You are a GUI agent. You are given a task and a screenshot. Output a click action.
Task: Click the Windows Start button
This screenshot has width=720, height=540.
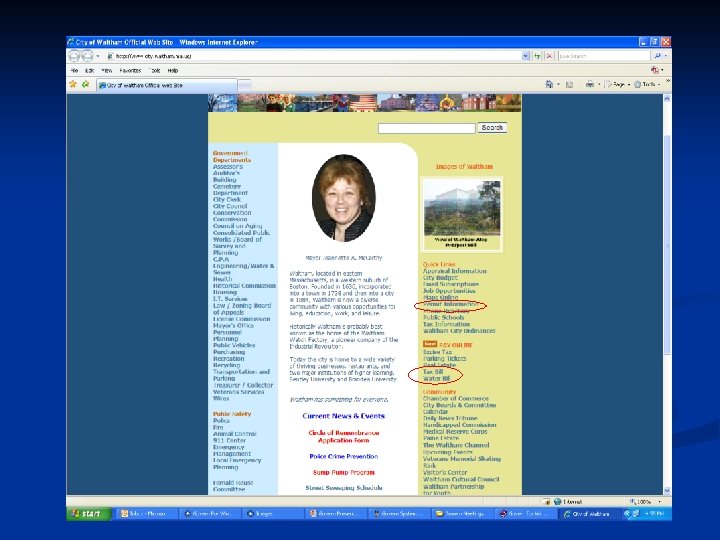[x=89, y=513]
